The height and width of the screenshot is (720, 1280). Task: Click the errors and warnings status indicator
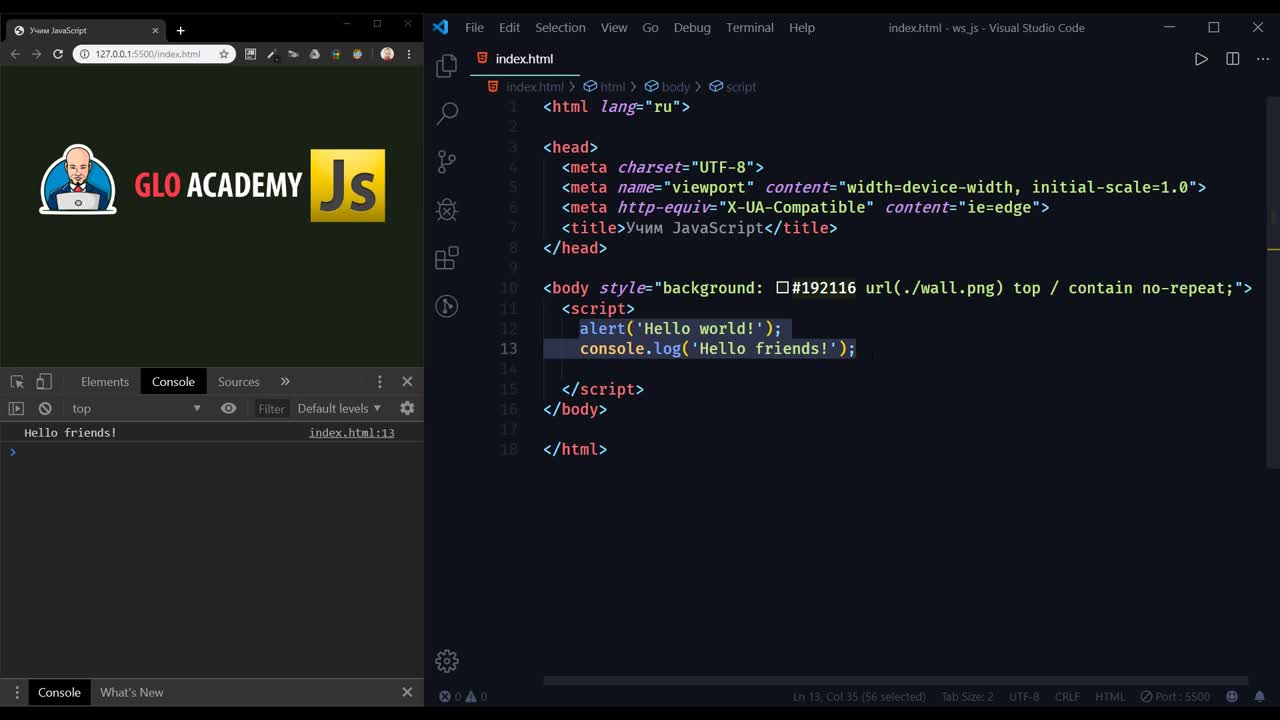[x=463, y=697]
